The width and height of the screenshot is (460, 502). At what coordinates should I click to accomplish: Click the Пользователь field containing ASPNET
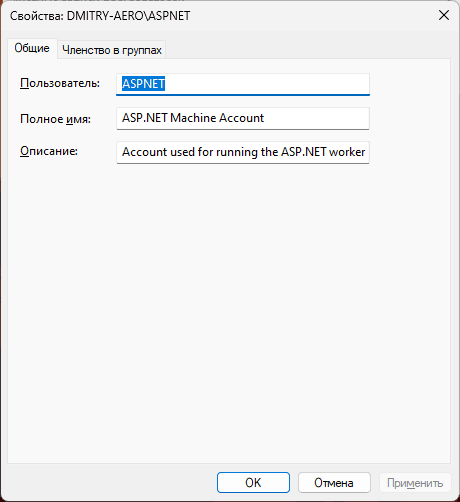(243, 84)
